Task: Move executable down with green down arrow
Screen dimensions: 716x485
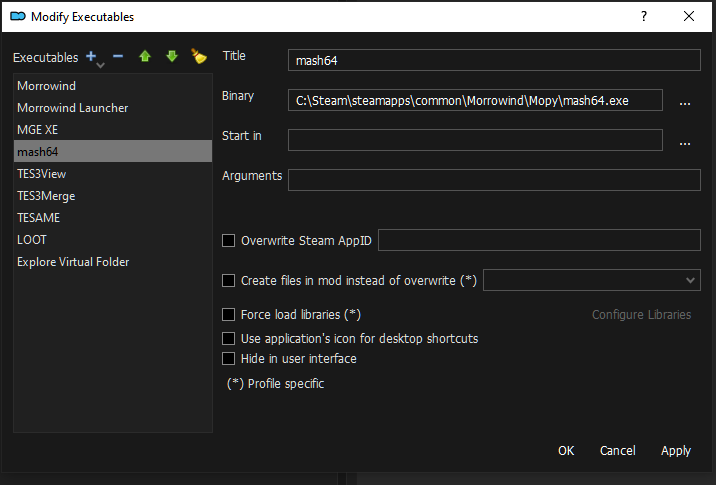Action: (171, 57)
